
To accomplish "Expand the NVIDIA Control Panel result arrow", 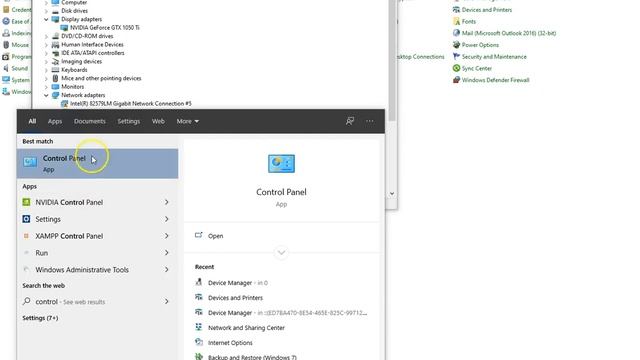I will 167,202.
